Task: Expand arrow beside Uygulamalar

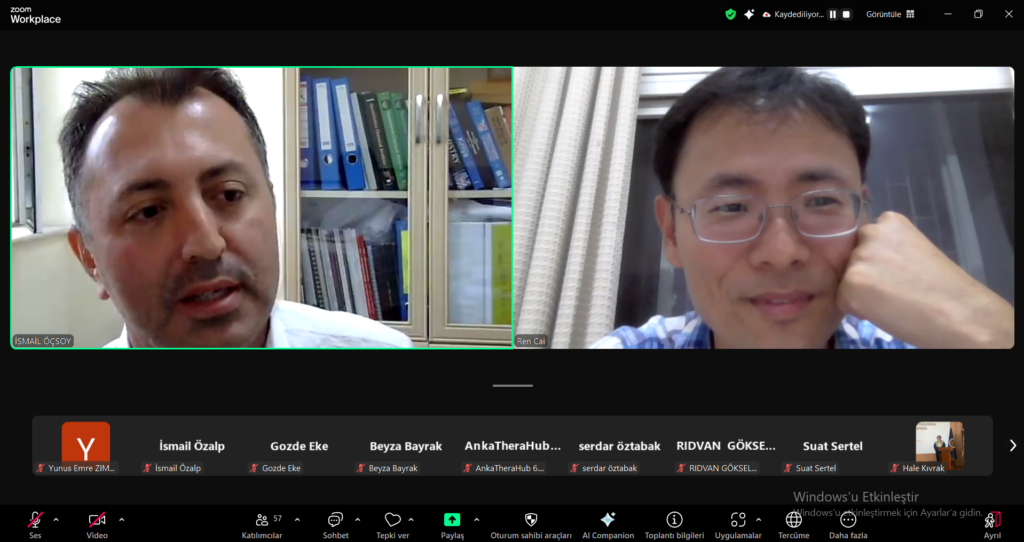Action: pyautogui.click(x=758, y=520)
